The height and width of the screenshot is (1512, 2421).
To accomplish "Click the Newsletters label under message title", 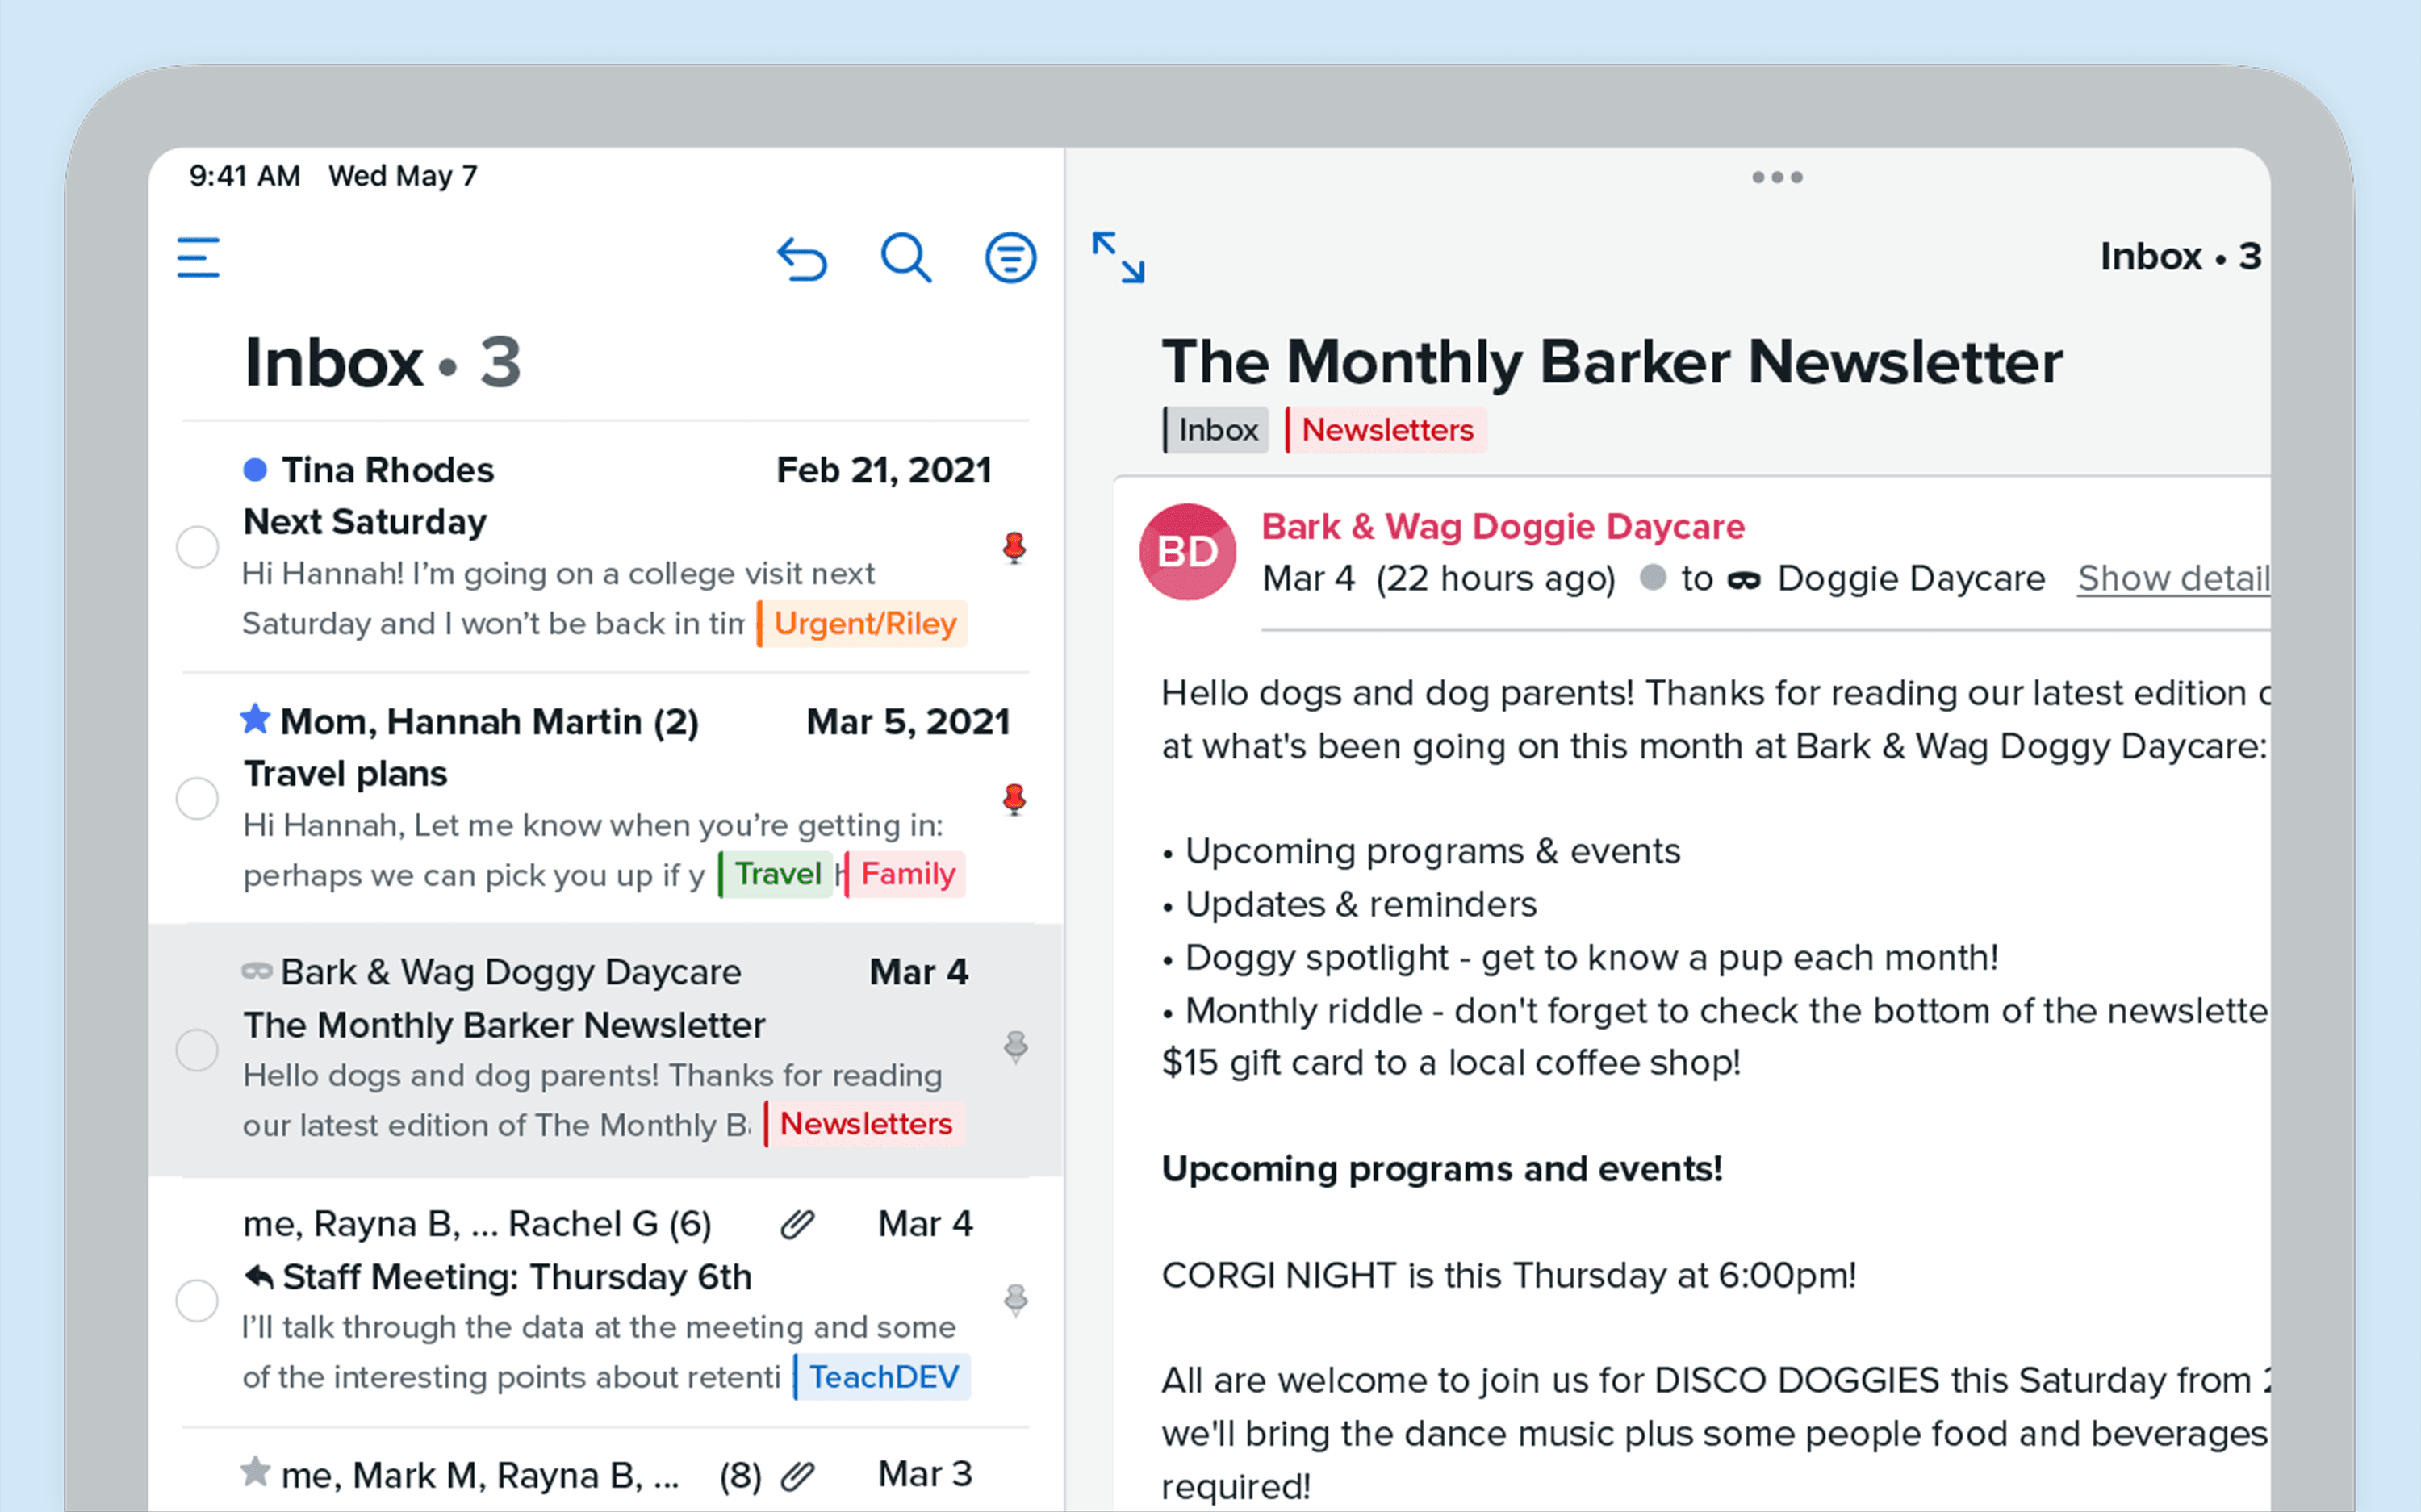I will click(1386, 430).
